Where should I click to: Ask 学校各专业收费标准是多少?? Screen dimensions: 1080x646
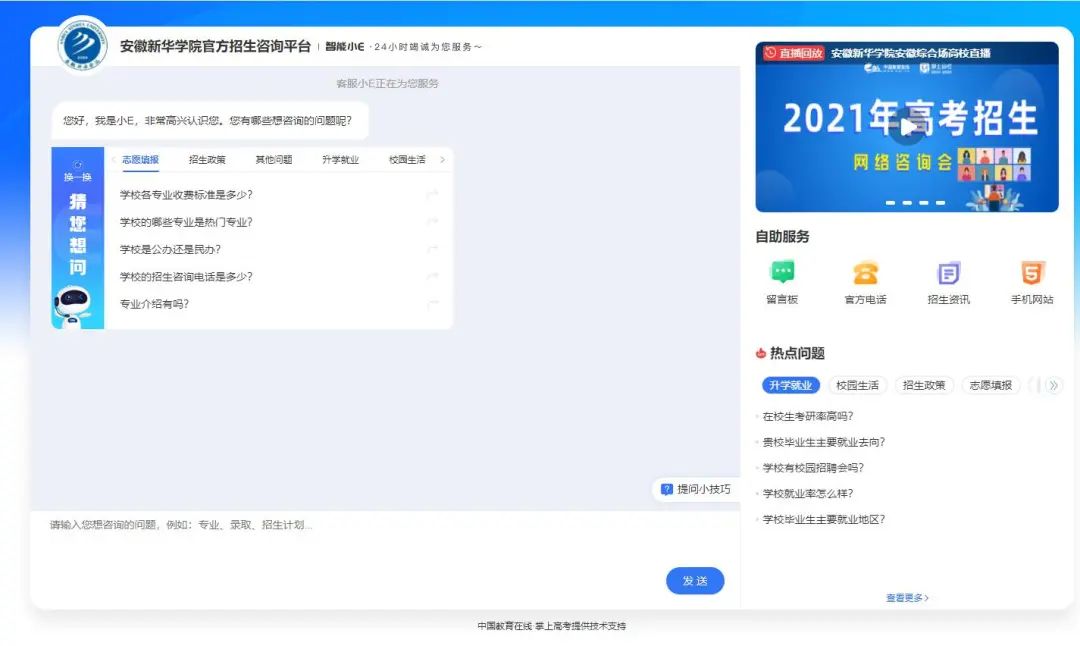[186, 195]
